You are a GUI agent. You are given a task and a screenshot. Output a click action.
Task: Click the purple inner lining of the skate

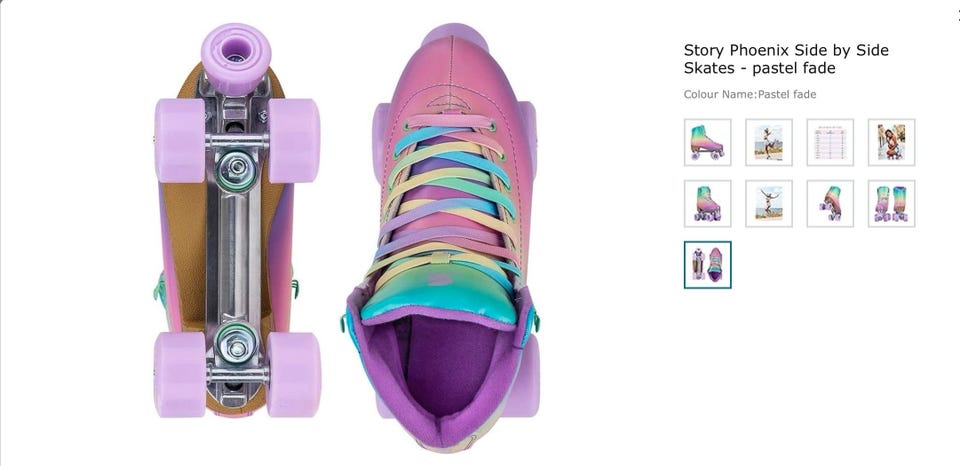click(x=445, y=360)
